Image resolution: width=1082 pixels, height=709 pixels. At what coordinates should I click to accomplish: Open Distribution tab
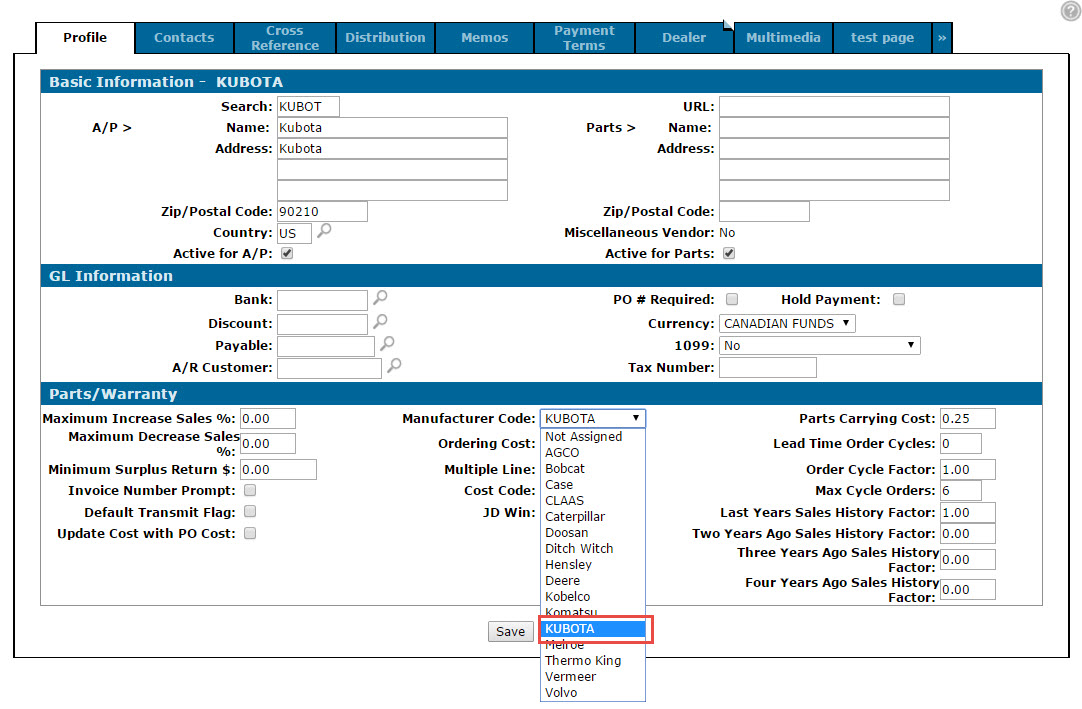[385, 38]
